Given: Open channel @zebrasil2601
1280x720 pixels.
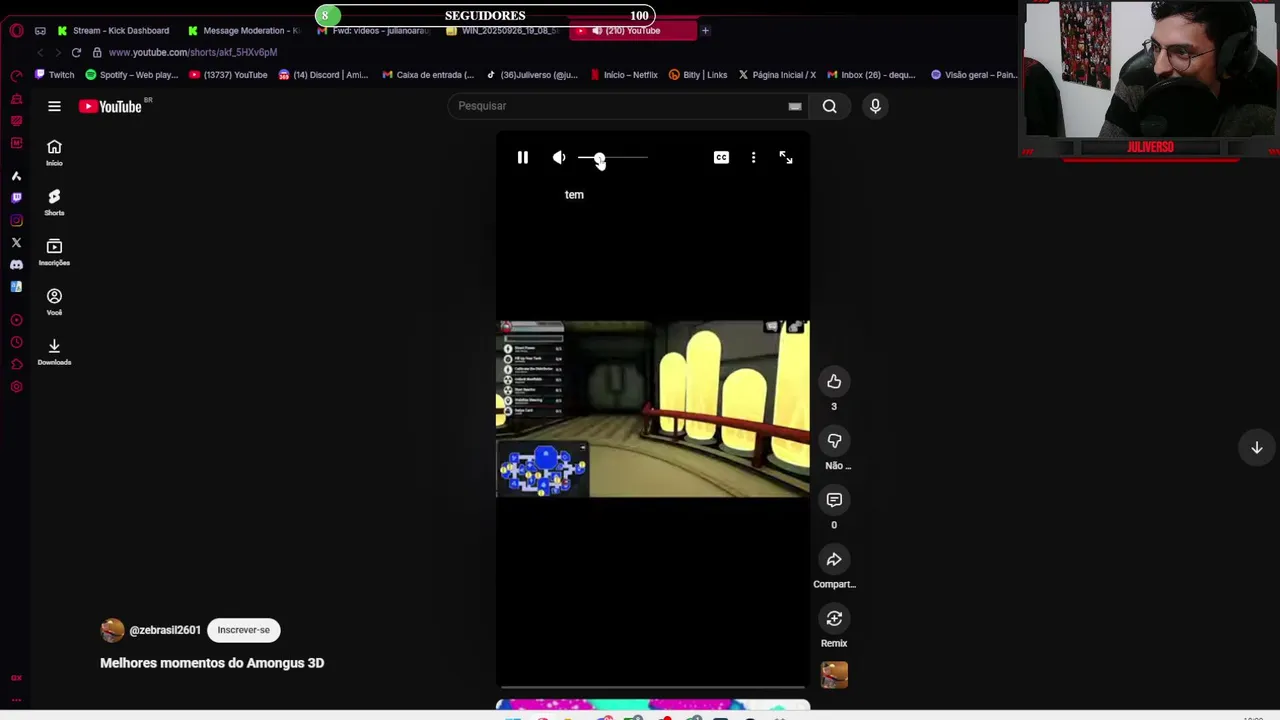Looking at the screenshot, I should point(165,630).
